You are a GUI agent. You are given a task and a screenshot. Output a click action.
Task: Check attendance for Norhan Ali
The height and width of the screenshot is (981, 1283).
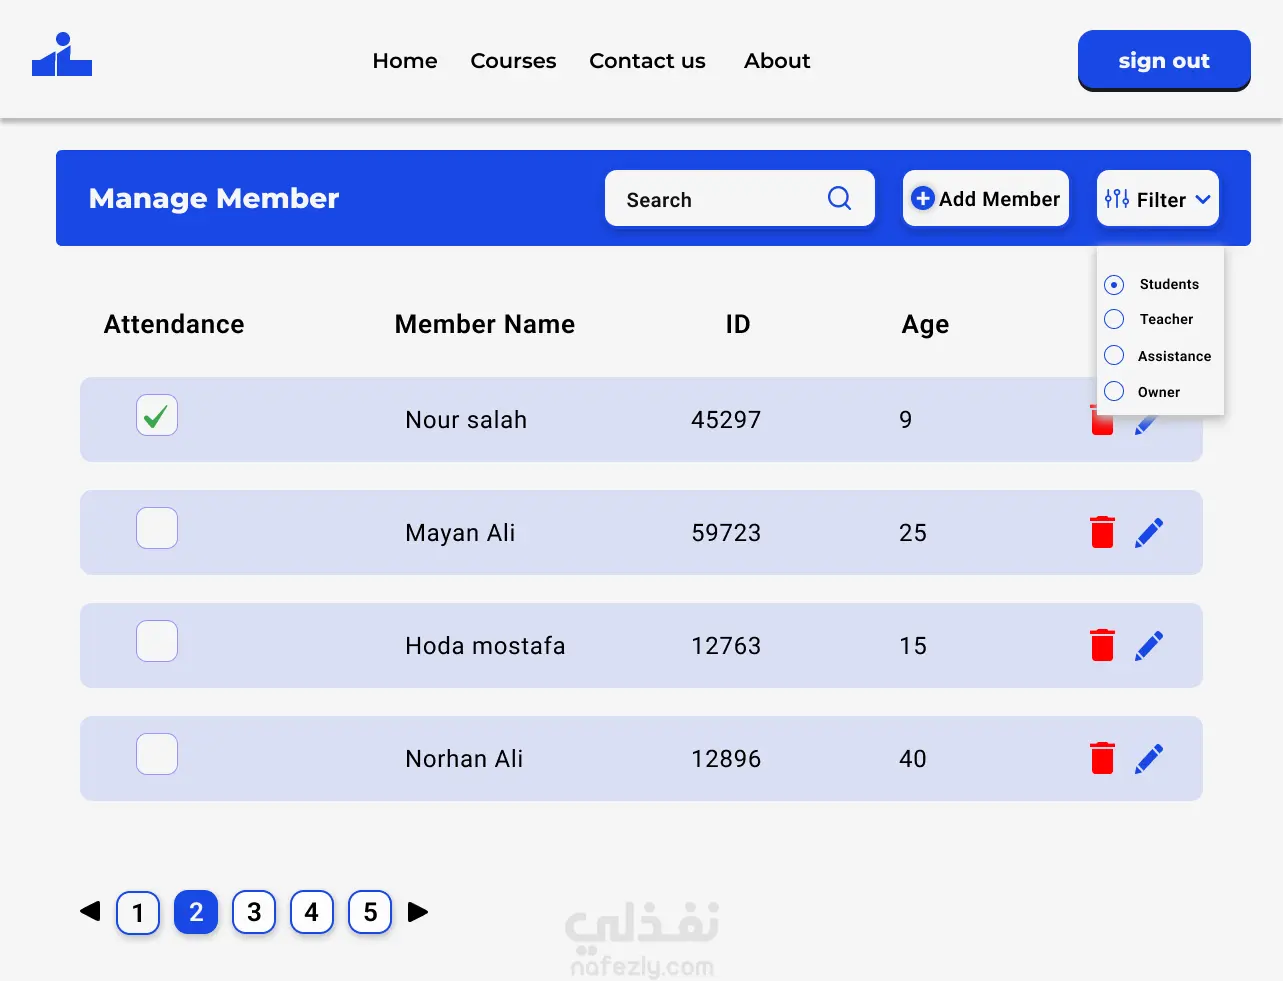coord(157,754)
